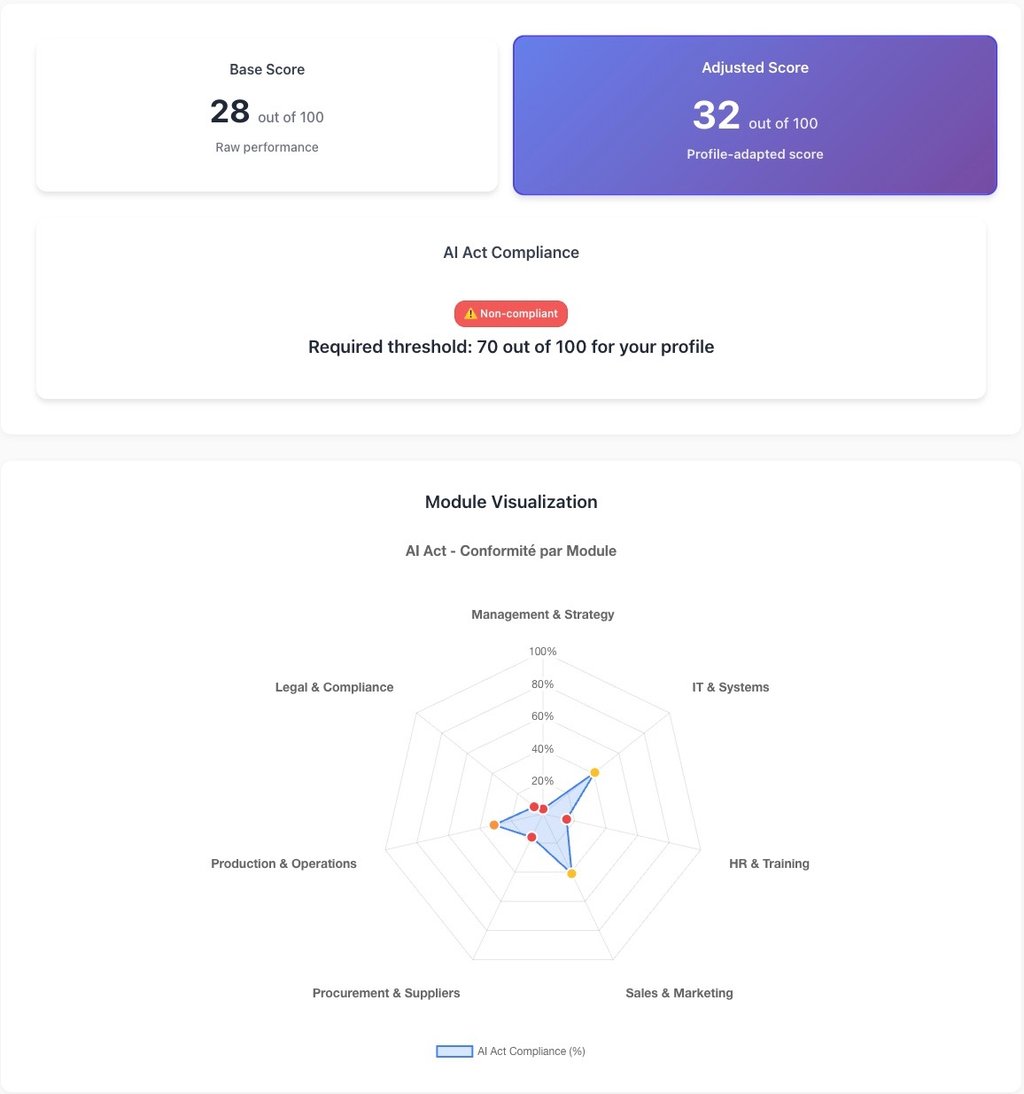Click the Procurement & Suppliers axis label

(x=386, y=993)
